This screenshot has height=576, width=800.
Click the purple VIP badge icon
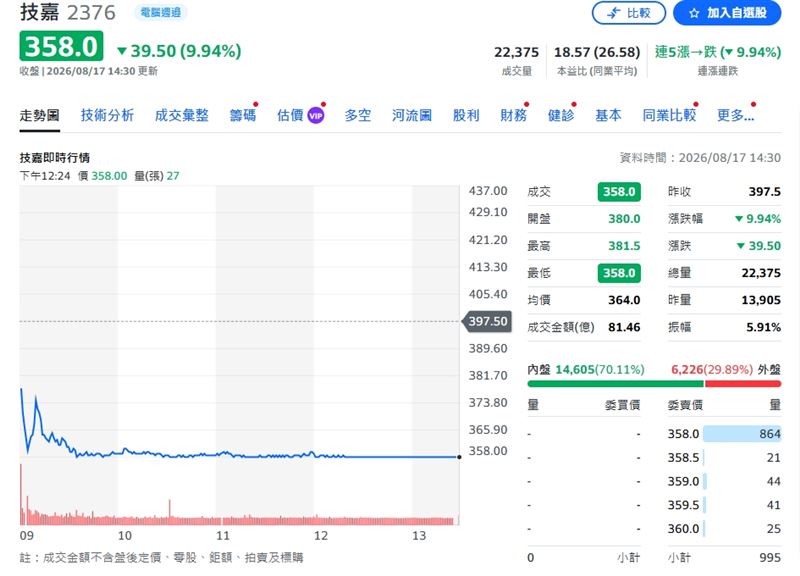(316, 116)
